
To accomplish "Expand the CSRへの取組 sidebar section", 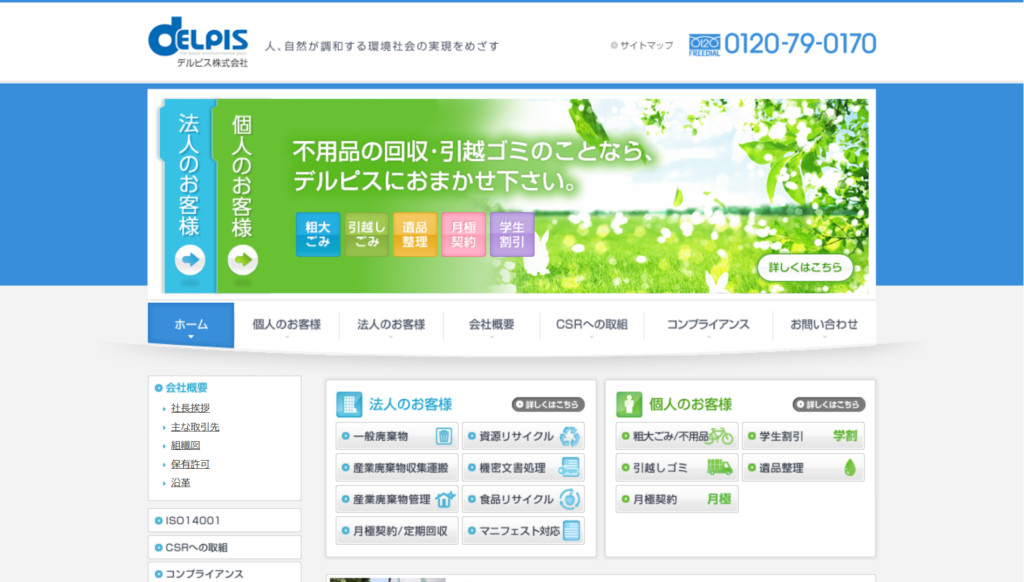I will 224,547.
